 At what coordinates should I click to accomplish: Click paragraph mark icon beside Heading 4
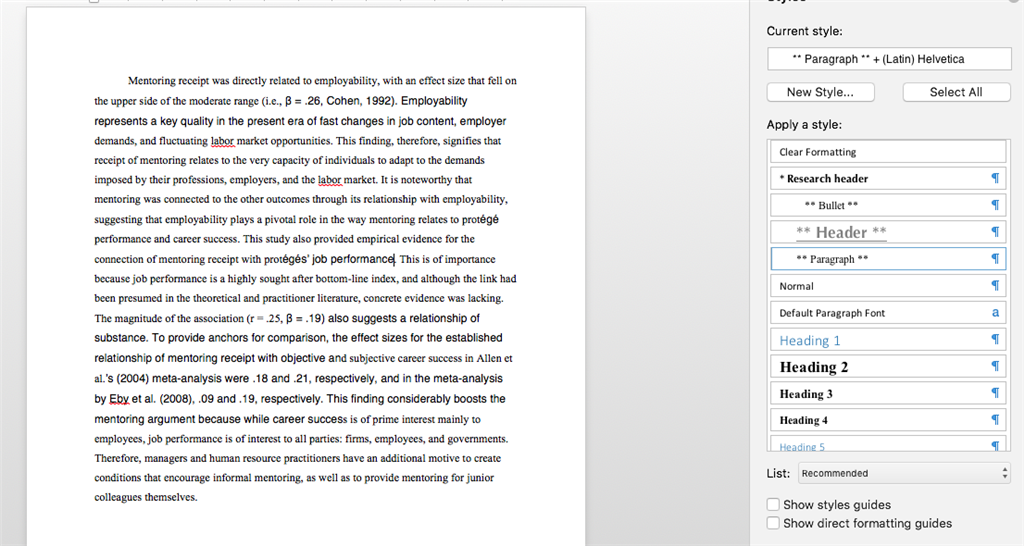[995, 420]
